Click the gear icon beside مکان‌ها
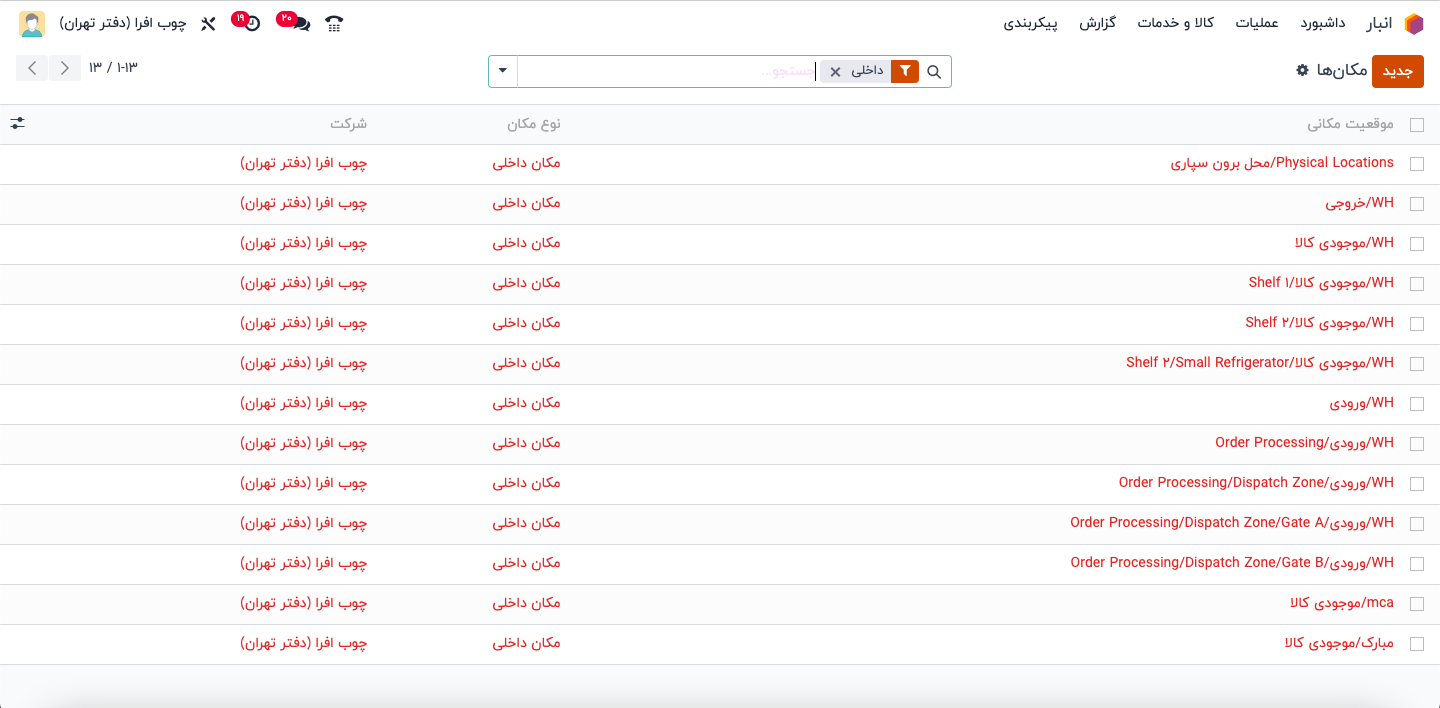Screen dimensions: 1440x708 [x=1302, y=70]
